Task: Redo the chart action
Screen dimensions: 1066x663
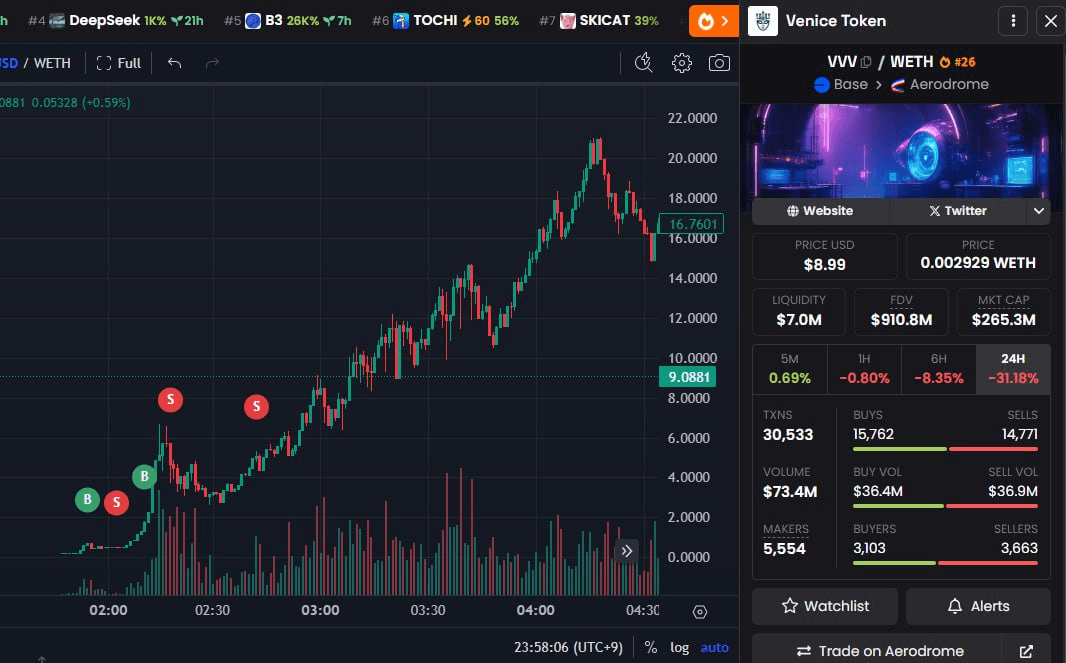Action: [x=212, y=63]
